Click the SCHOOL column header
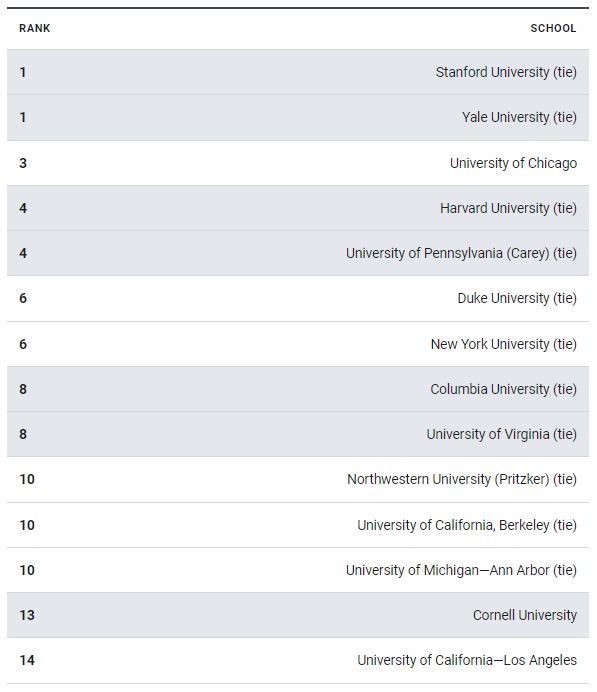597x692 pixels. tap(553, 28)
